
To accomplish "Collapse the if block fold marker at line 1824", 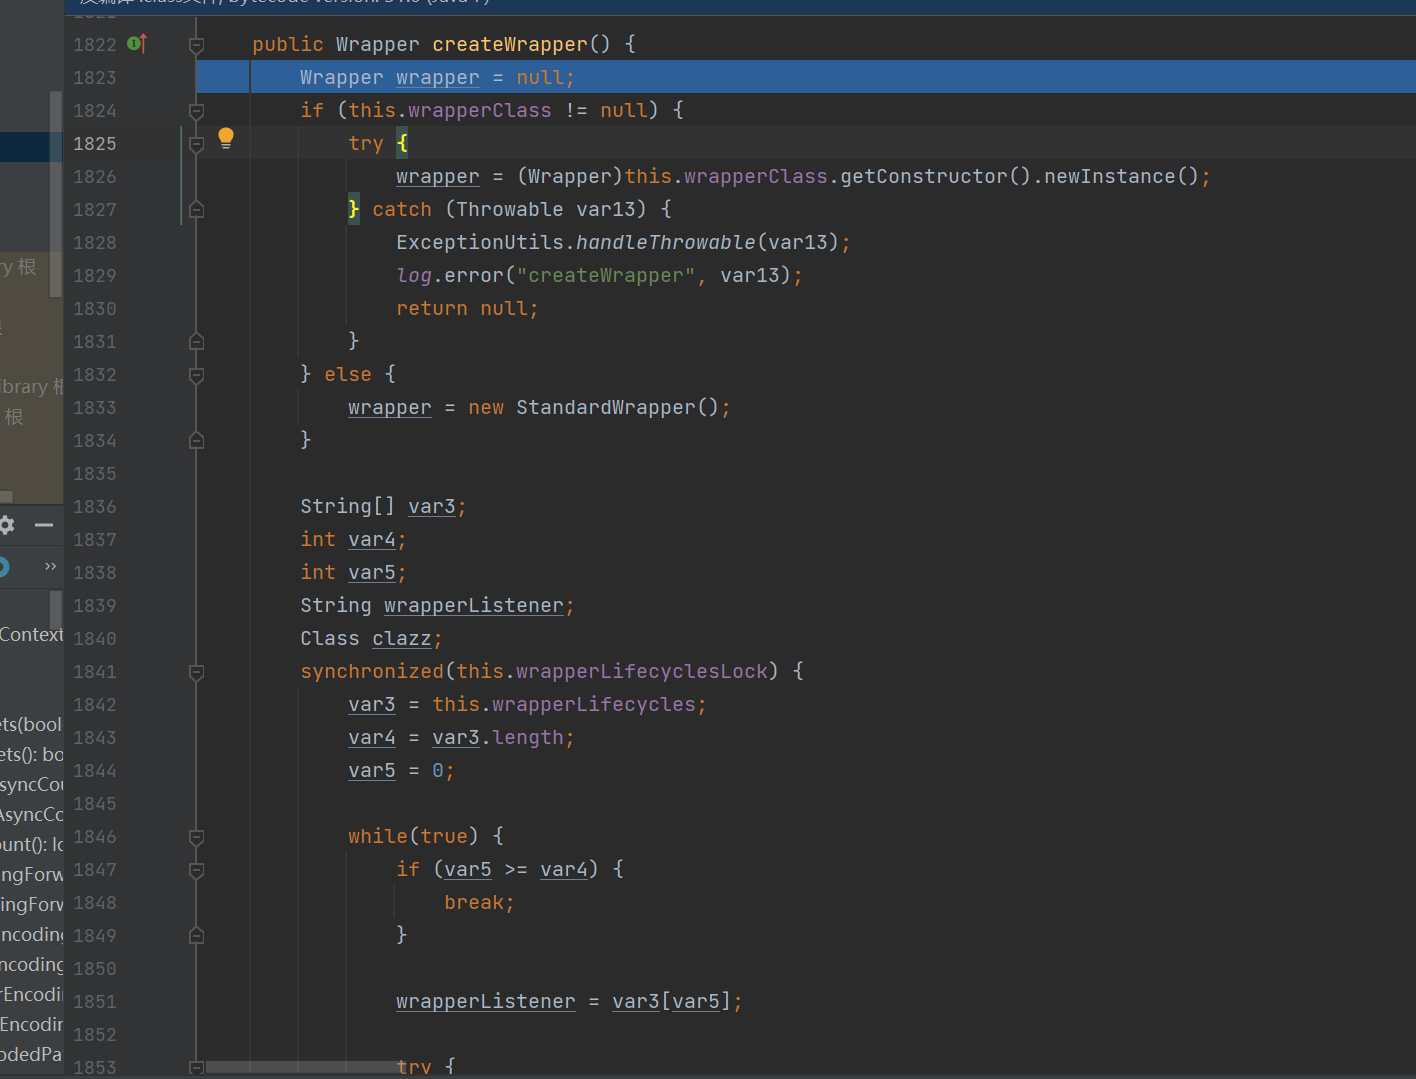I will [197, 111].
